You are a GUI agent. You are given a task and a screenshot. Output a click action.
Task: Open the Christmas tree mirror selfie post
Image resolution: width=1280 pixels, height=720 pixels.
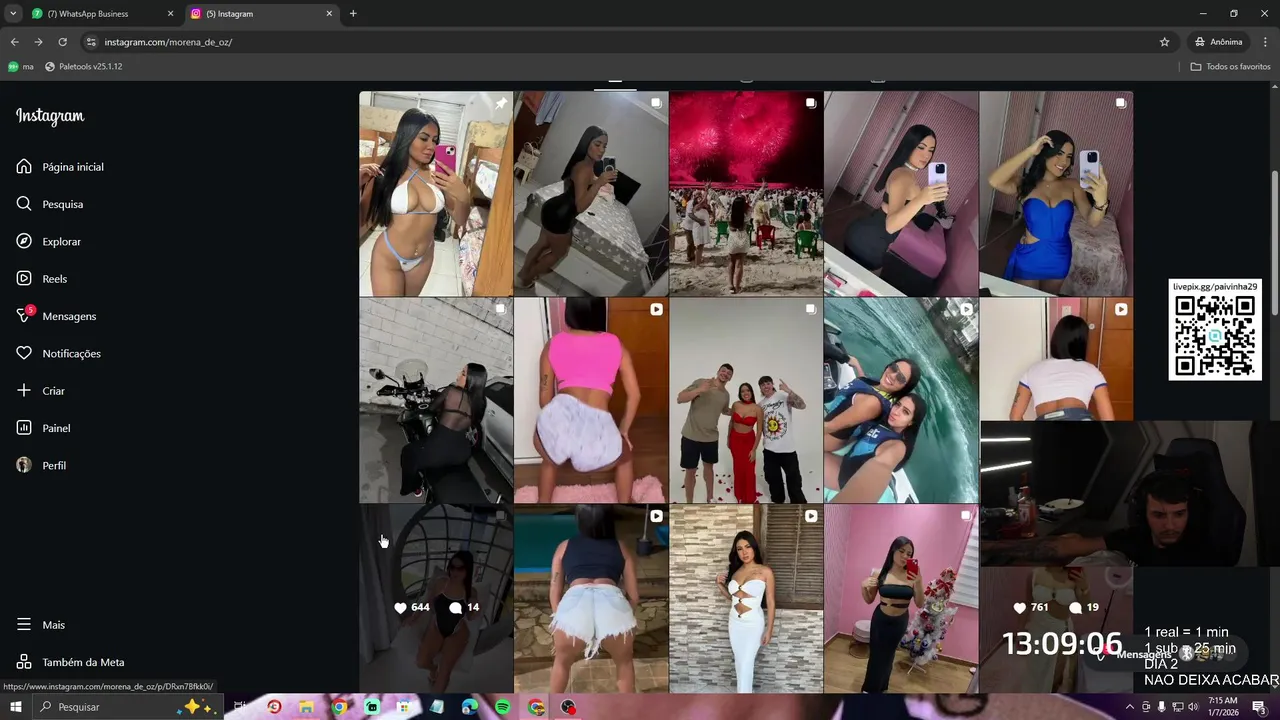[901, 598]
